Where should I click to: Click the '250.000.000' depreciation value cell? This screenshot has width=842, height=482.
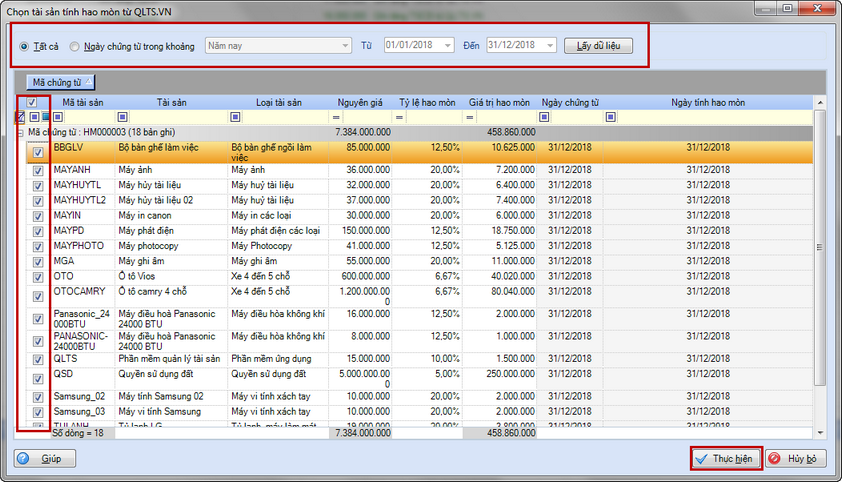point(499,379)
